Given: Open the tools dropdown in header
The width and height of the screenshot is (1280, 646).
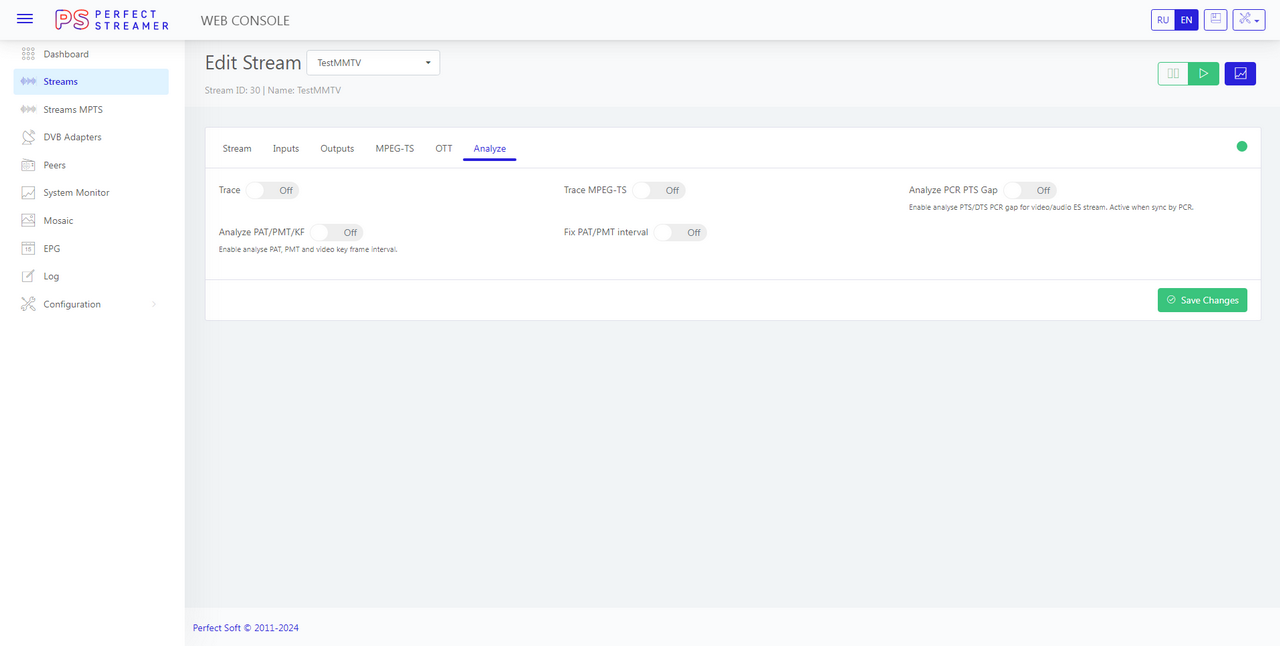Looking at the screenshot, I should coord(1249,20).
